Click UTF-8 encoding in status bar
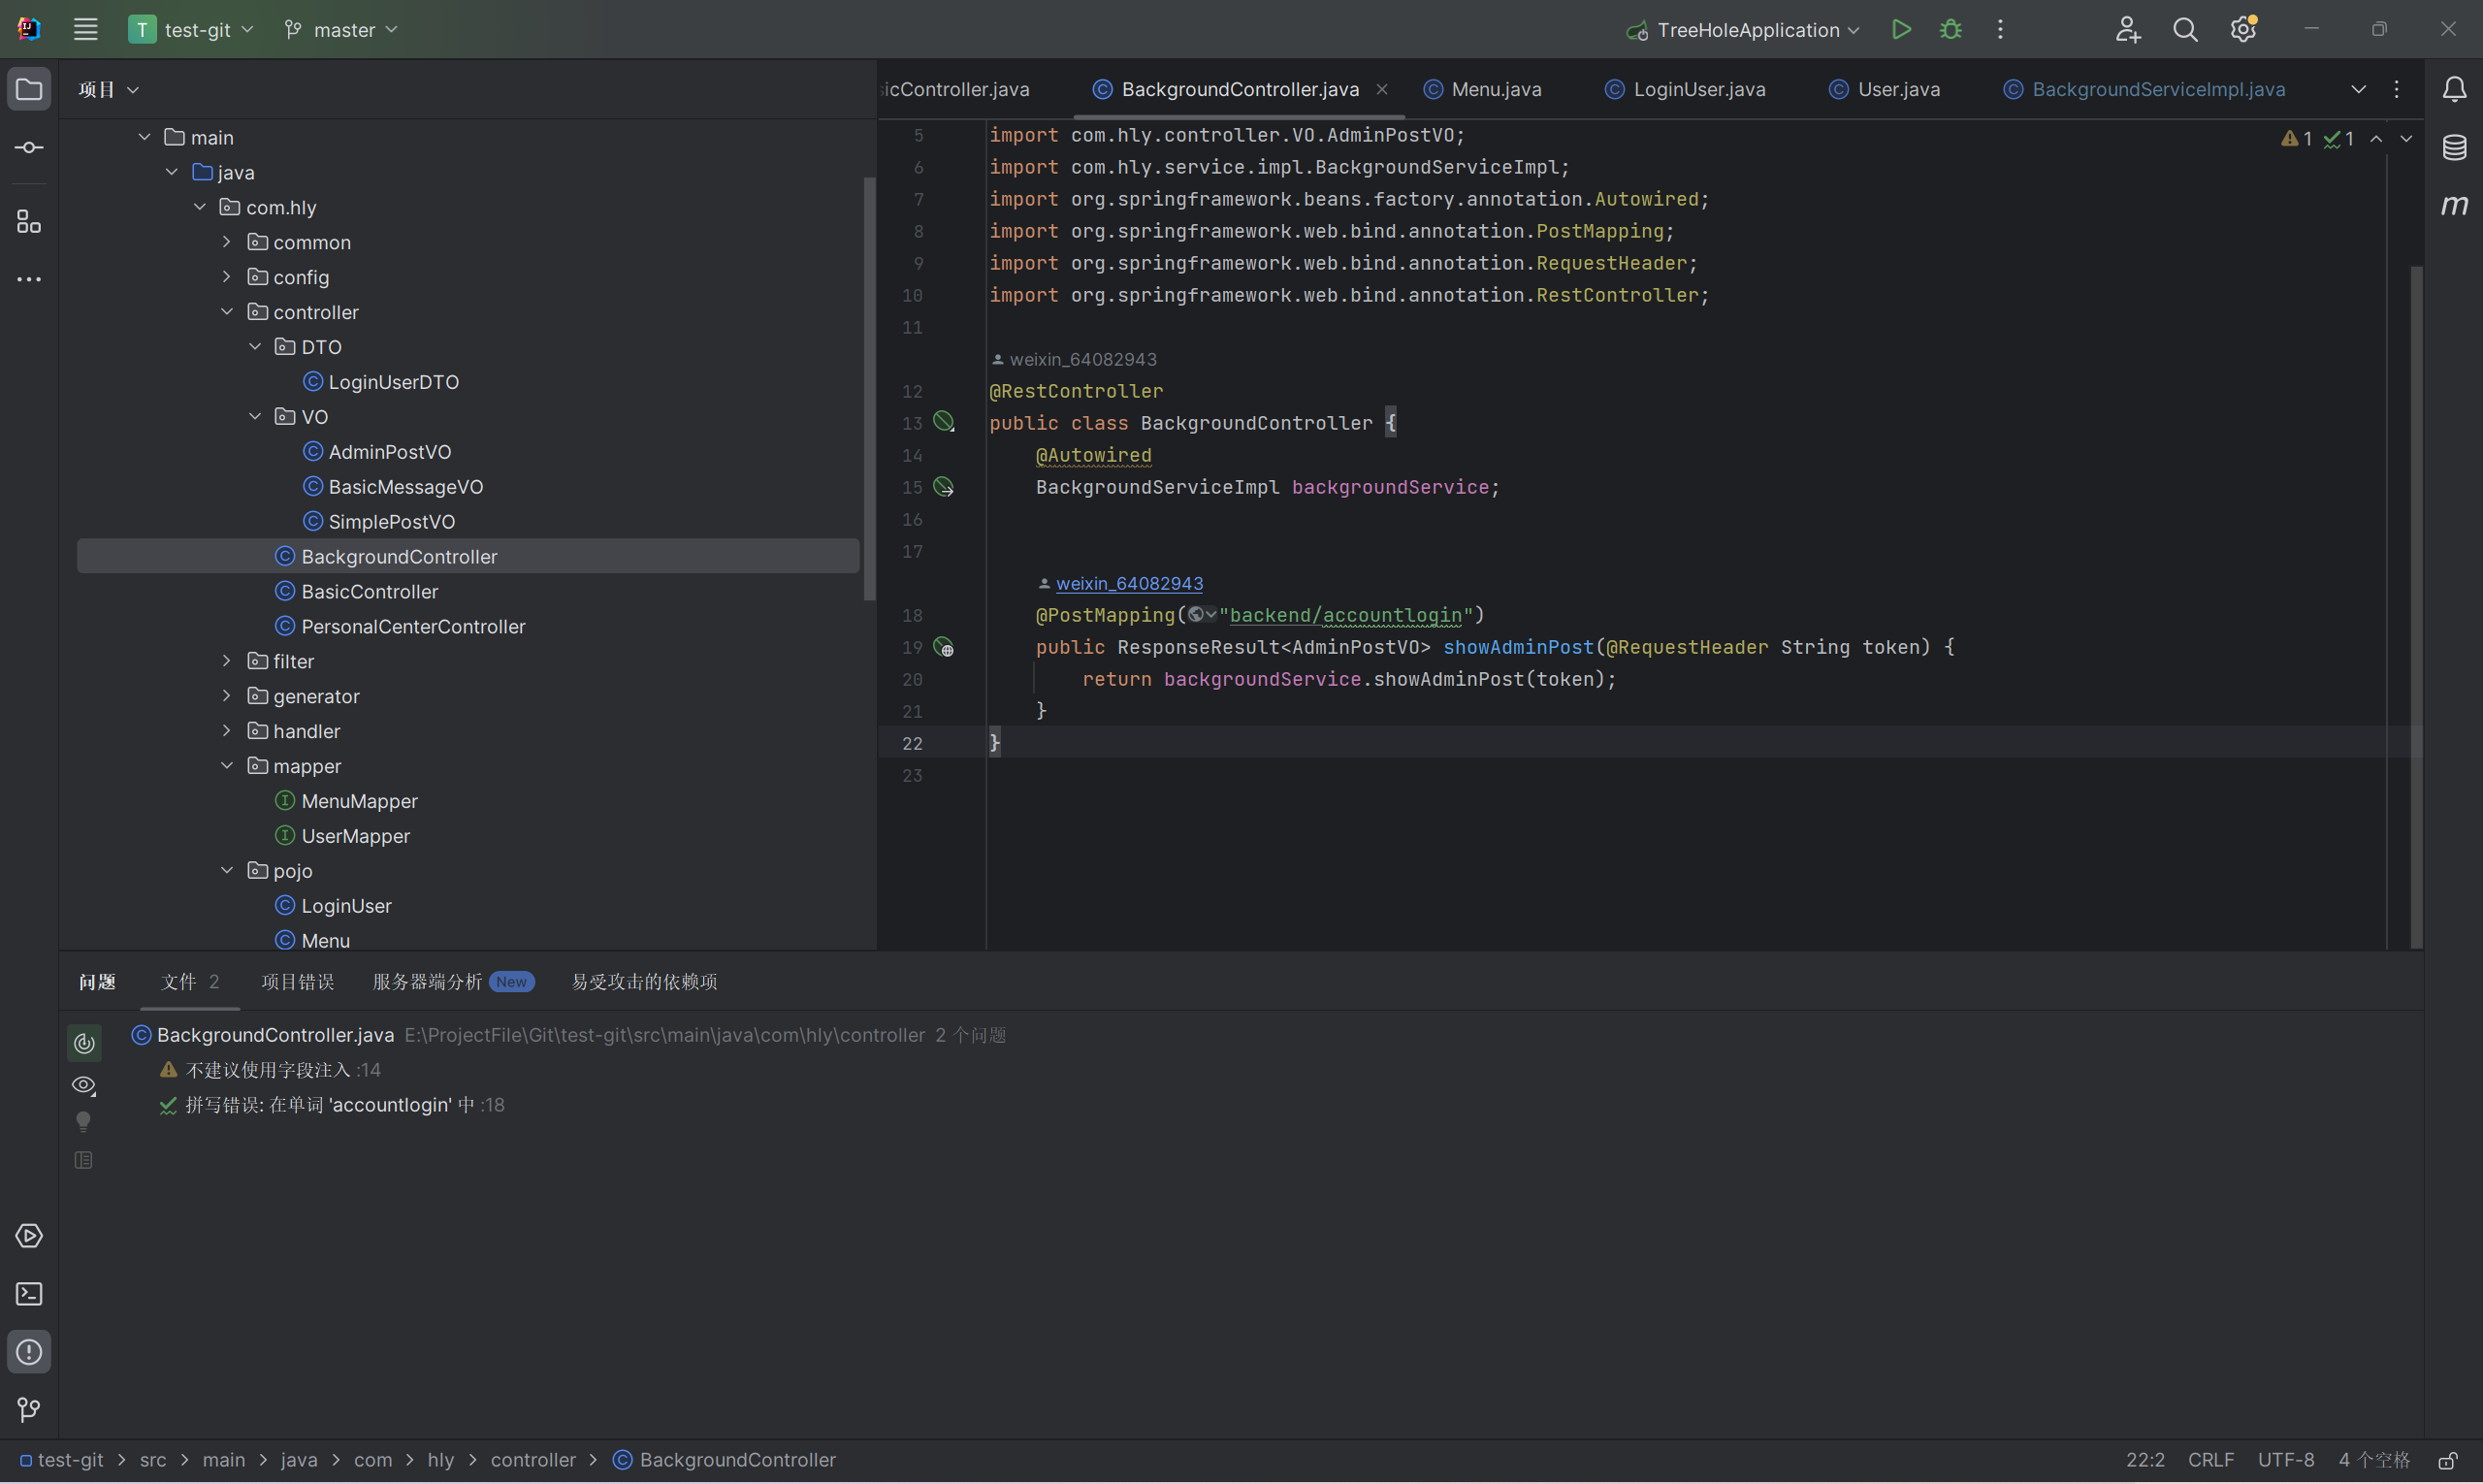 (2286, 1461)
